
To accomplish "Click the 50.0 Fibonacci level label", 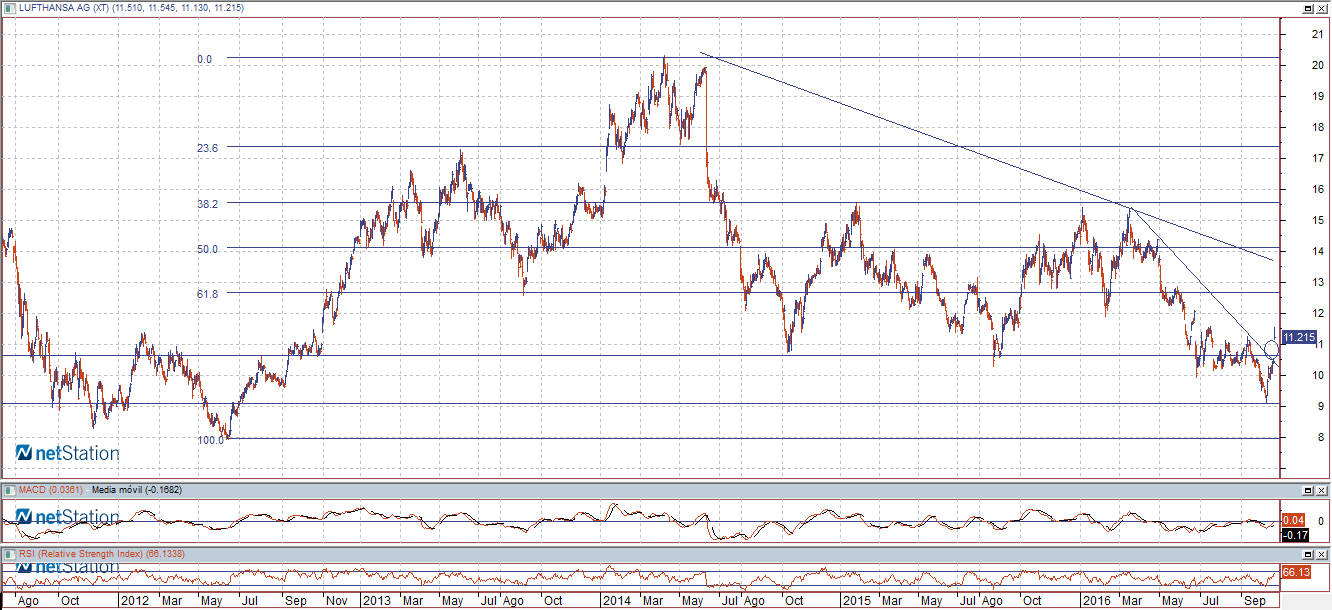I will pos(208,249).
